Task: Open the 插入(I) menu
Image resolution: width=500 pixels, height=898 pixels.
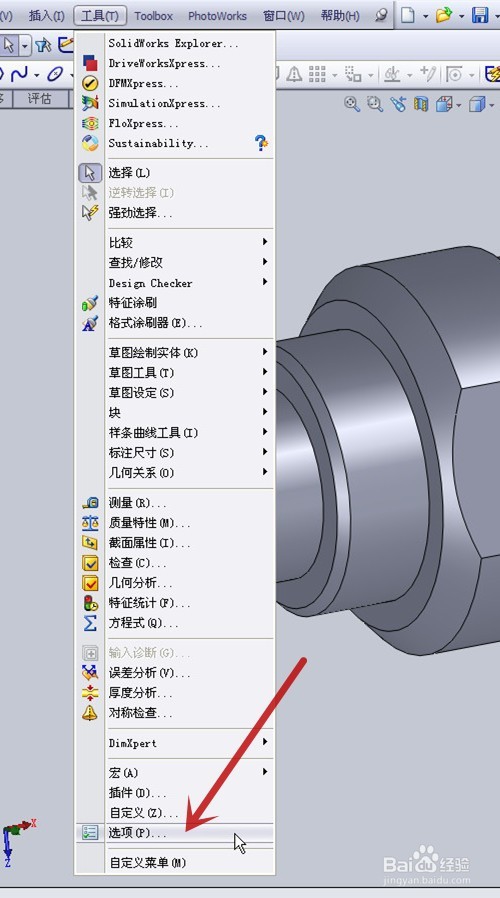Action: click(46, 15)
